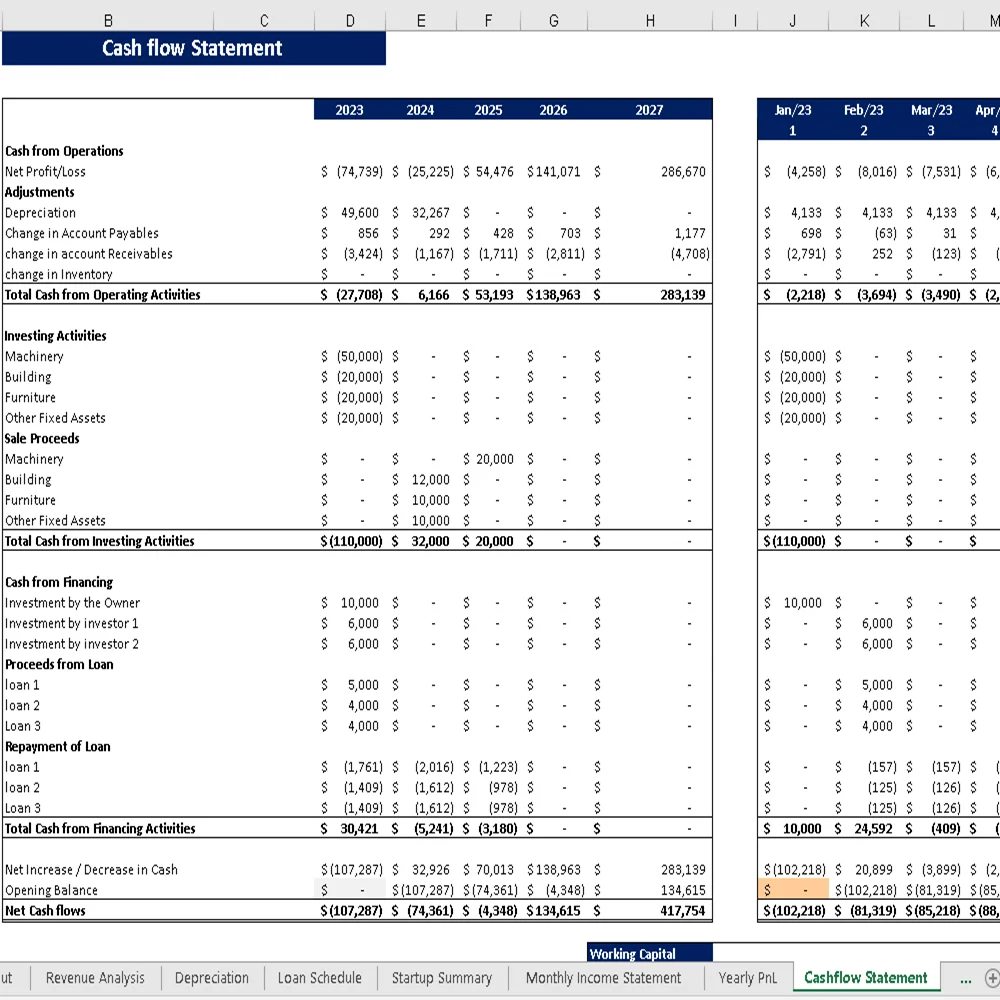Switch to the Yearly PnL tab

(x=747, y=978)
